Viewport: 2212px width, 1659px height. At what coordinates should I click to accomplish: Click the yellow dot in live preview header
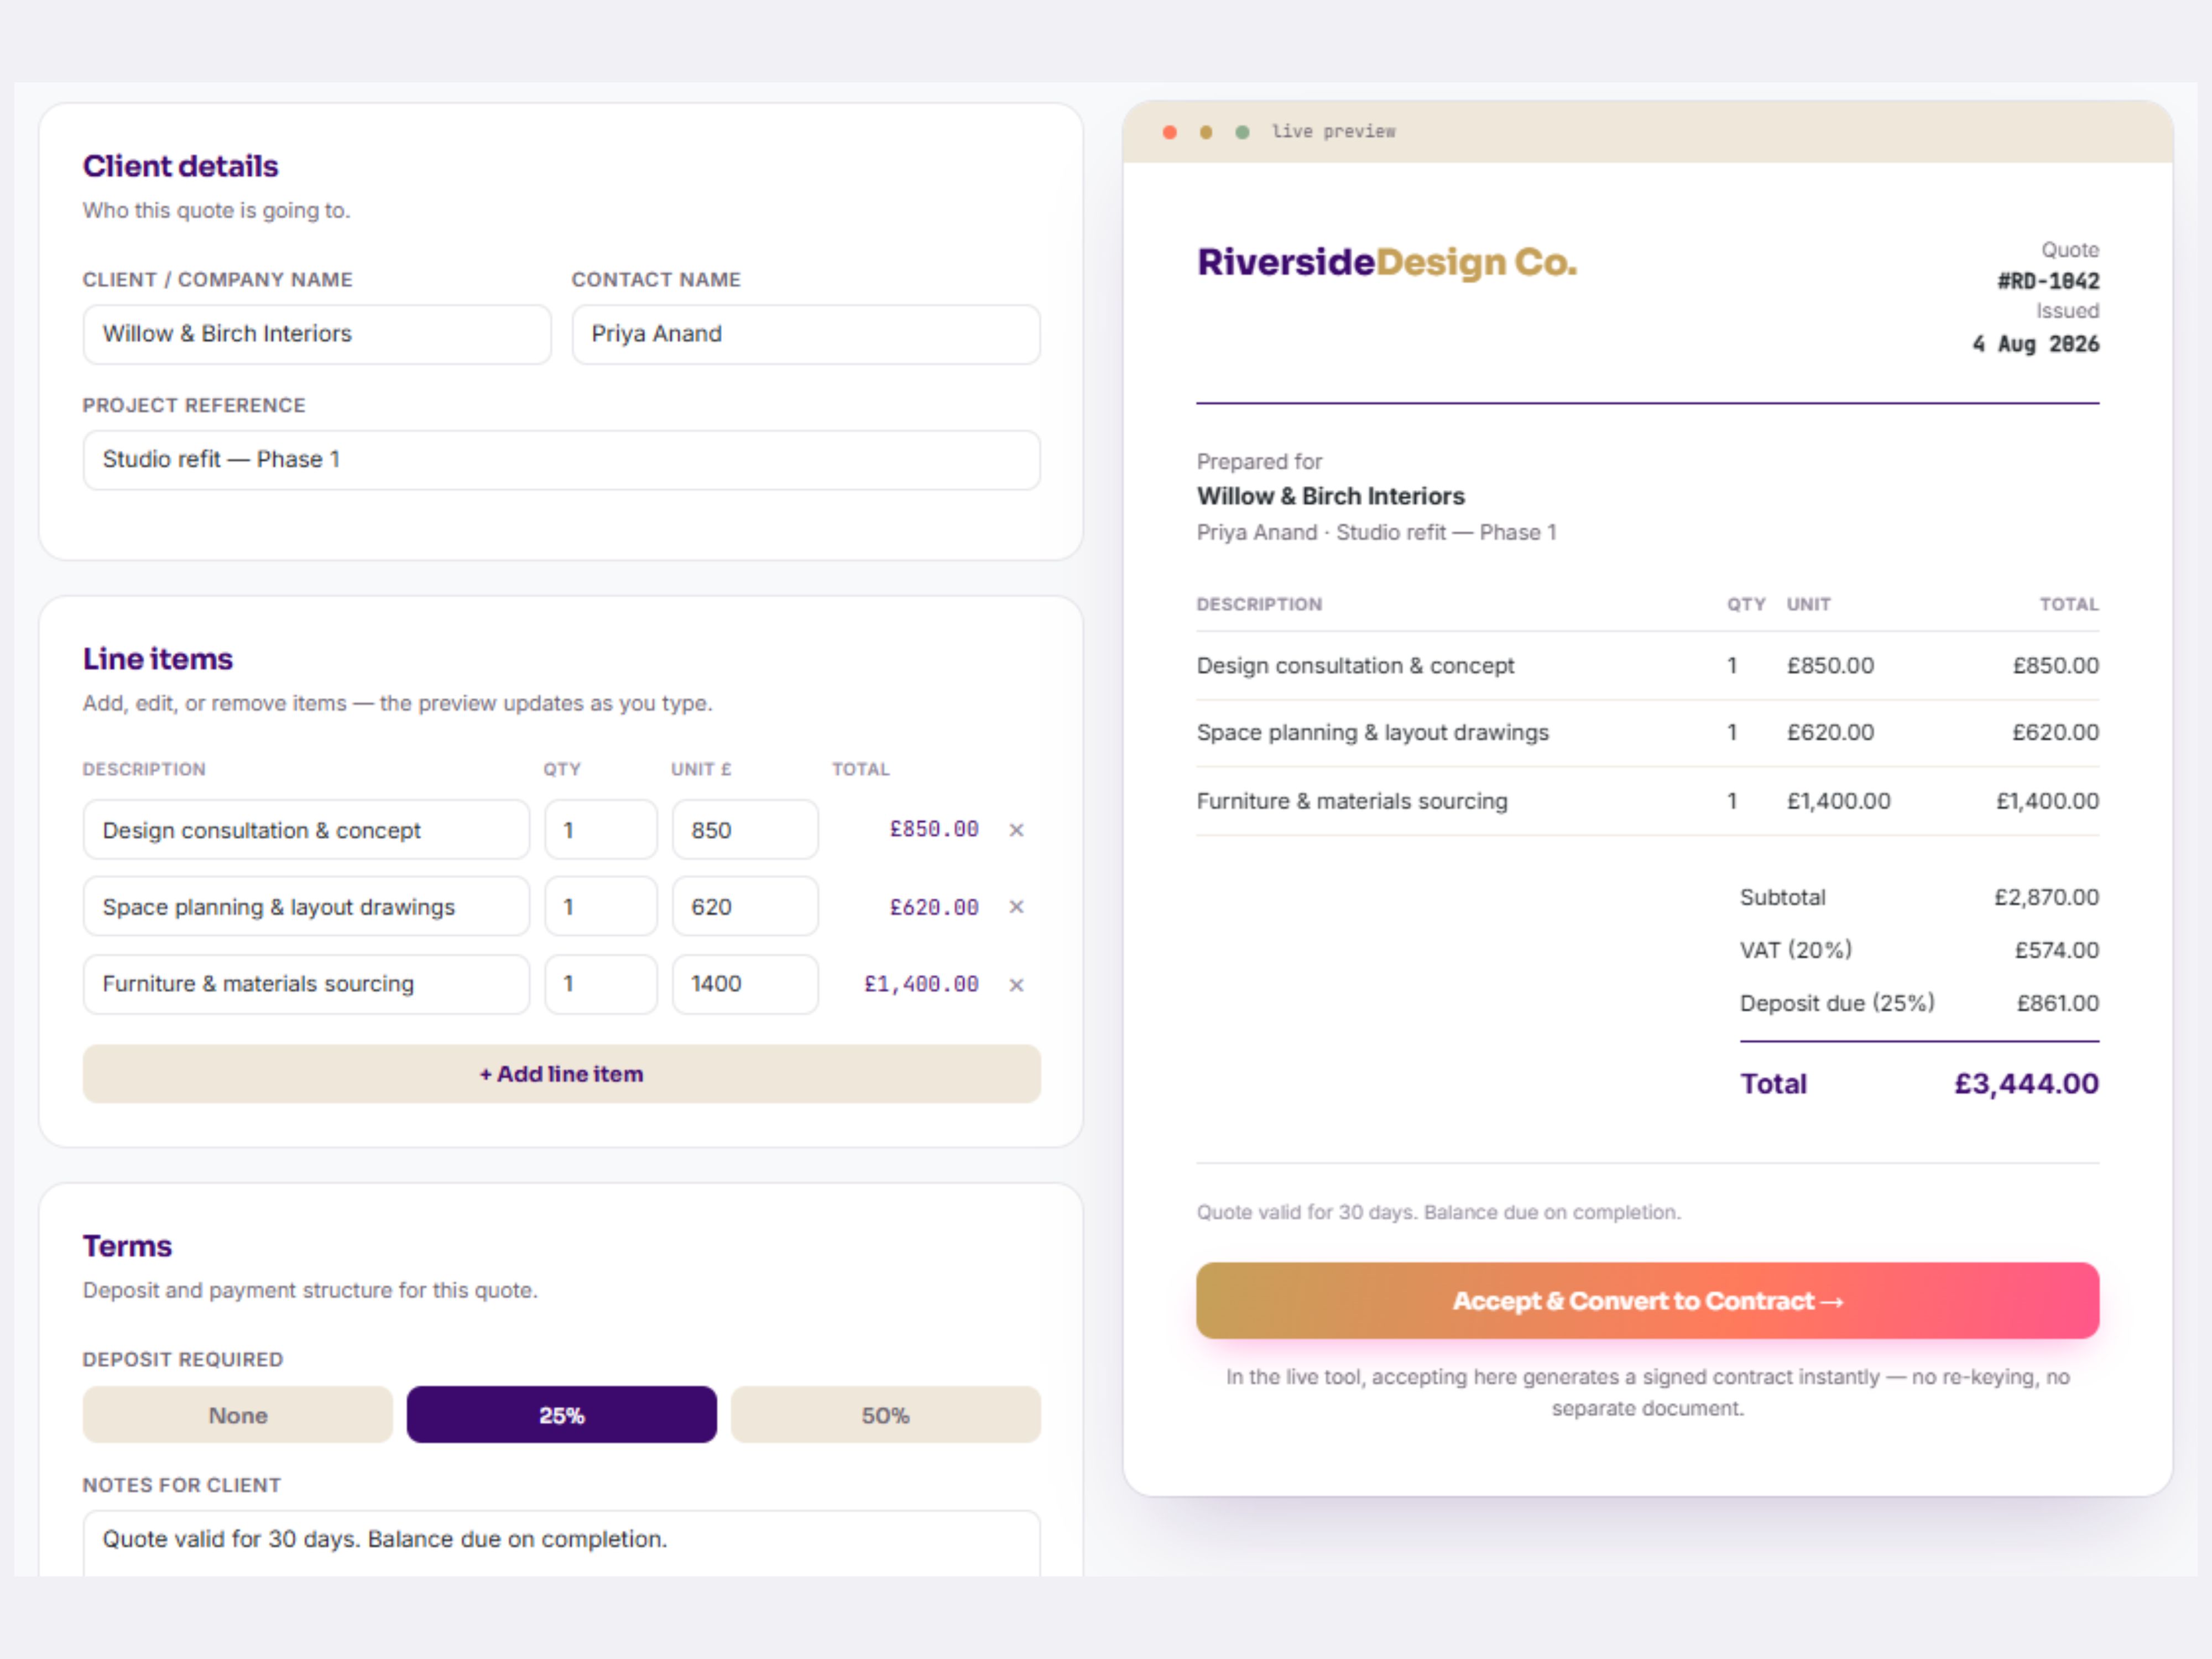[1206, 132]
